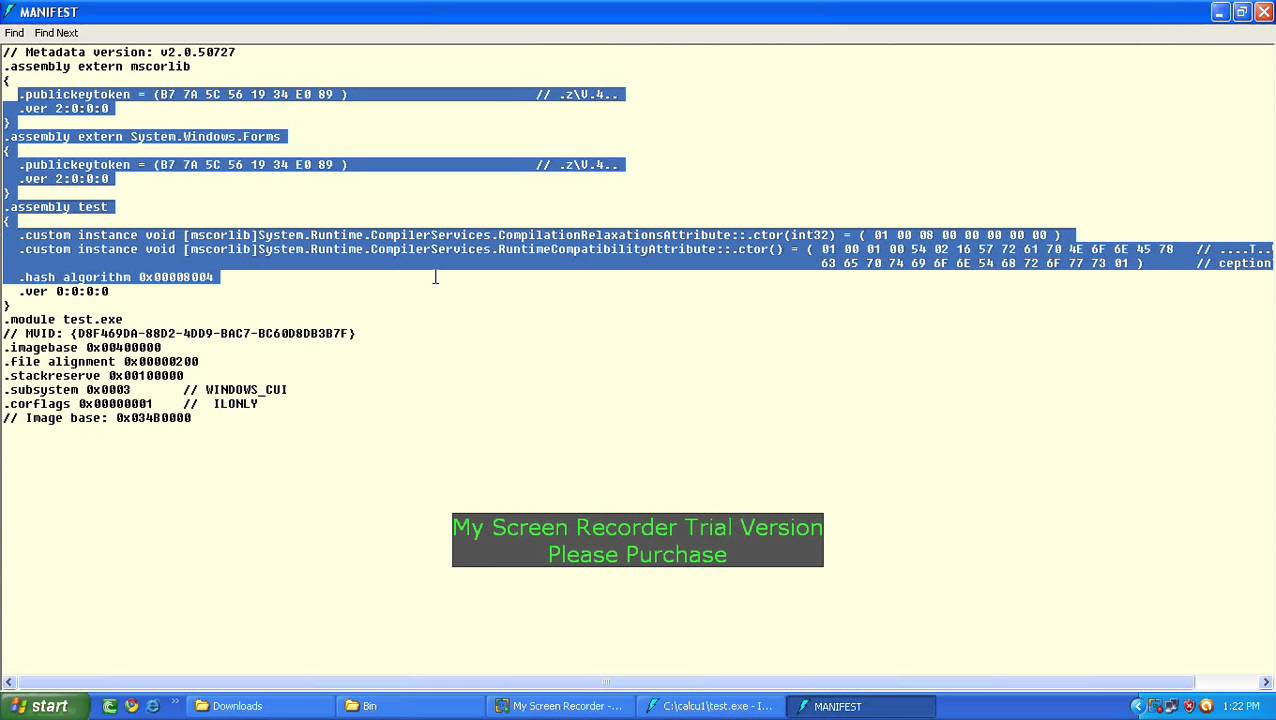Click the '.corflags 0x00000001' line
Screen dimensions: 1276x720
131,403
